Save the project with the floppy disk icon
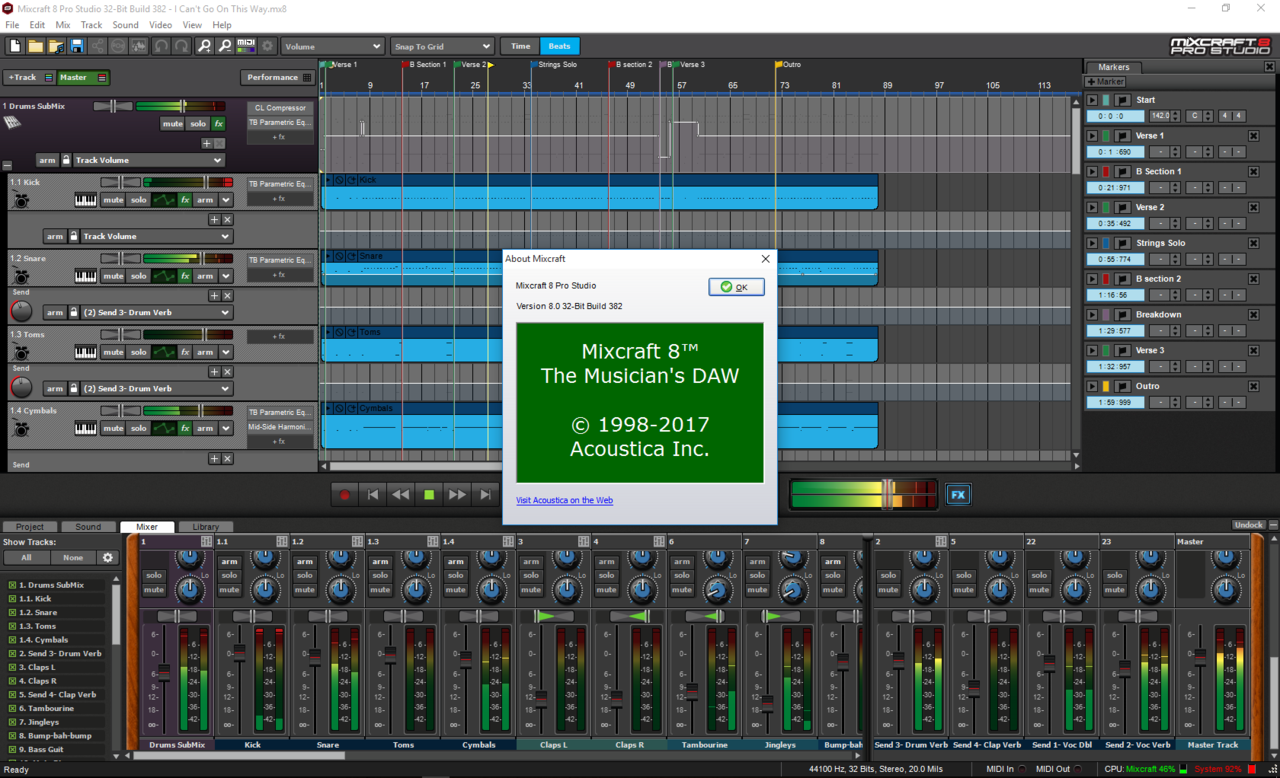Viewport: 1280px width, 778px height. 77,46
